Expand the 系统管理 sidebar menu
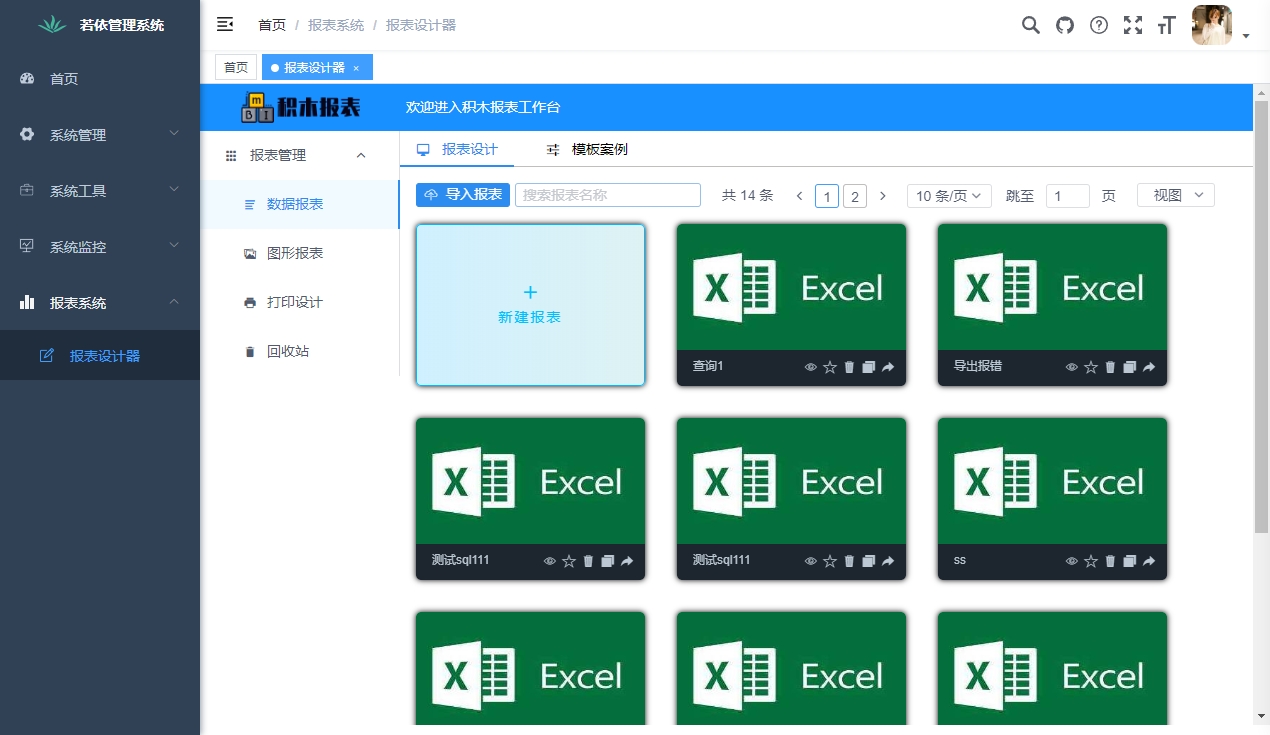 click(x=100, y=134)
